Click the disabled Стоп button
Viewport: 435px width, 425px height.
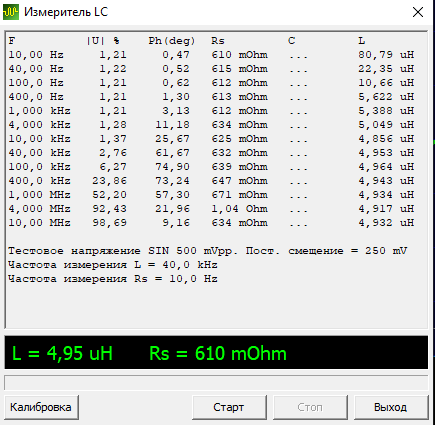pos(310,407)
